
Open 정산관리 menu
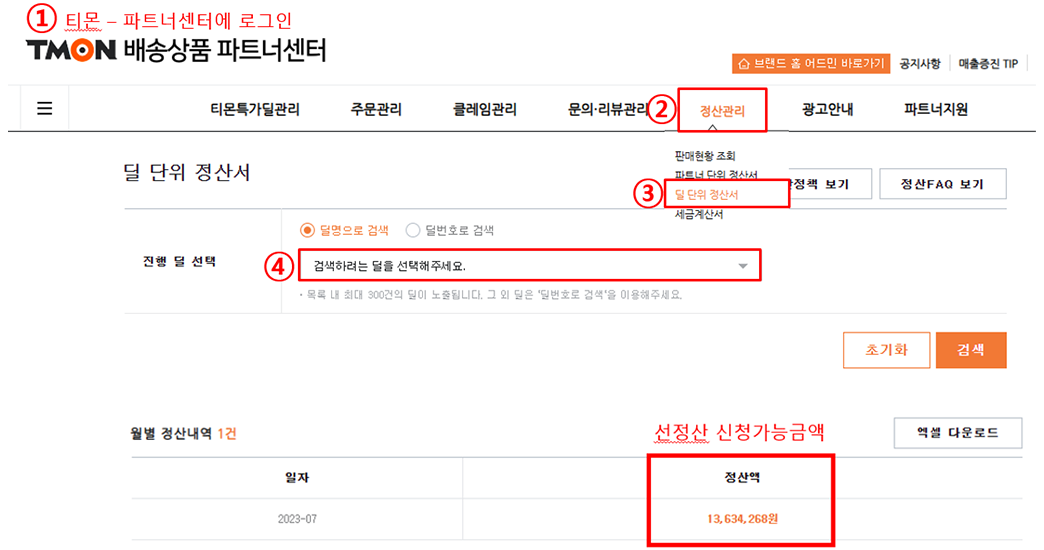coord(722,111)
